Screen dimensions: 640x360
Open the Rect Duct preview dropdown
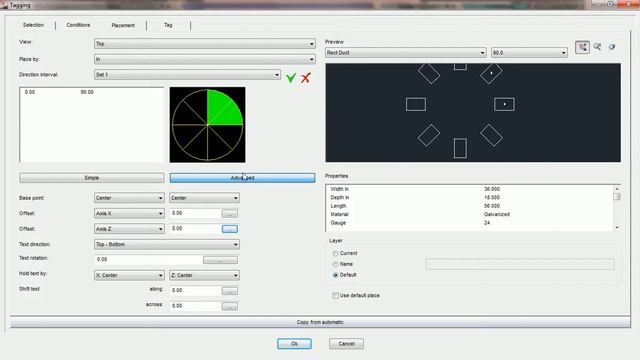[x=406, y=53]
